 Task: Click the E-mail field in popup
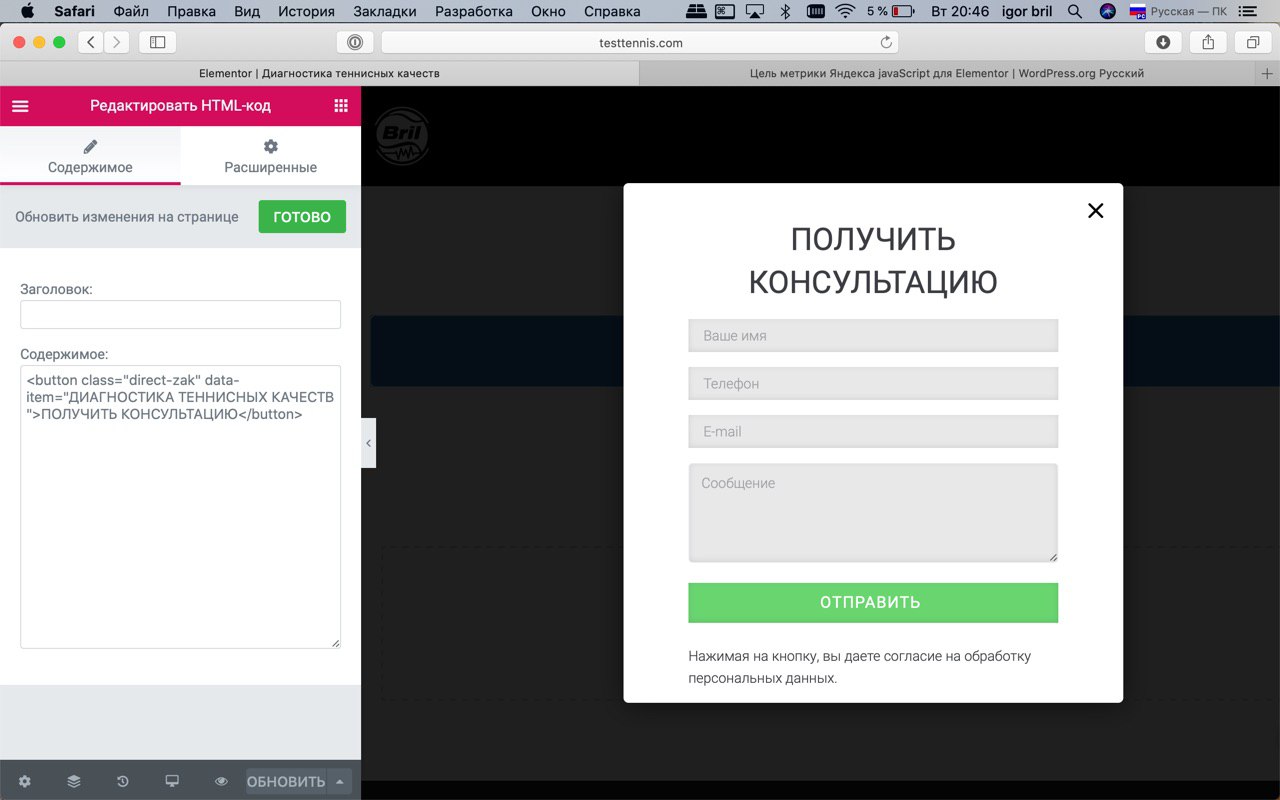point(873,432)
